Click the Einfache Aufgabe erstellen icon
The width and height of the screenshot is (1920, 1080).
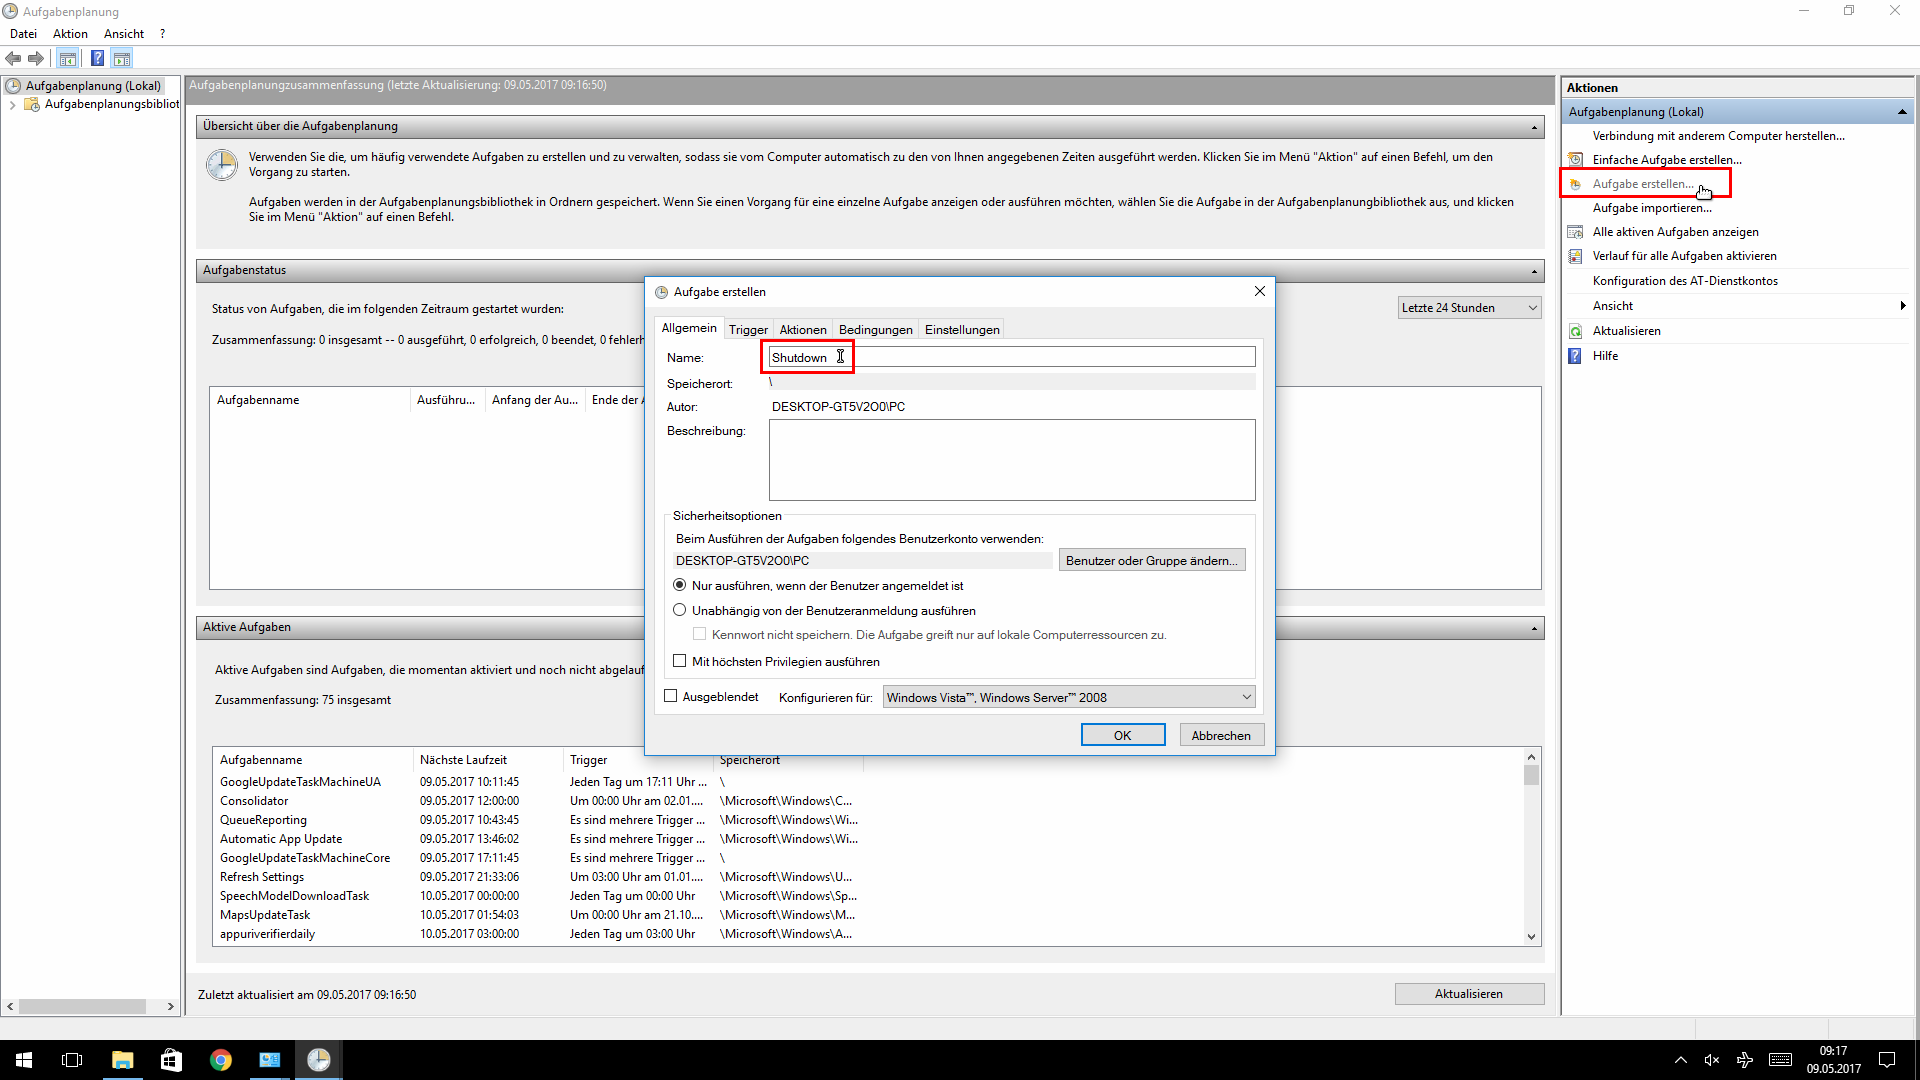[x=1576, y=160]
